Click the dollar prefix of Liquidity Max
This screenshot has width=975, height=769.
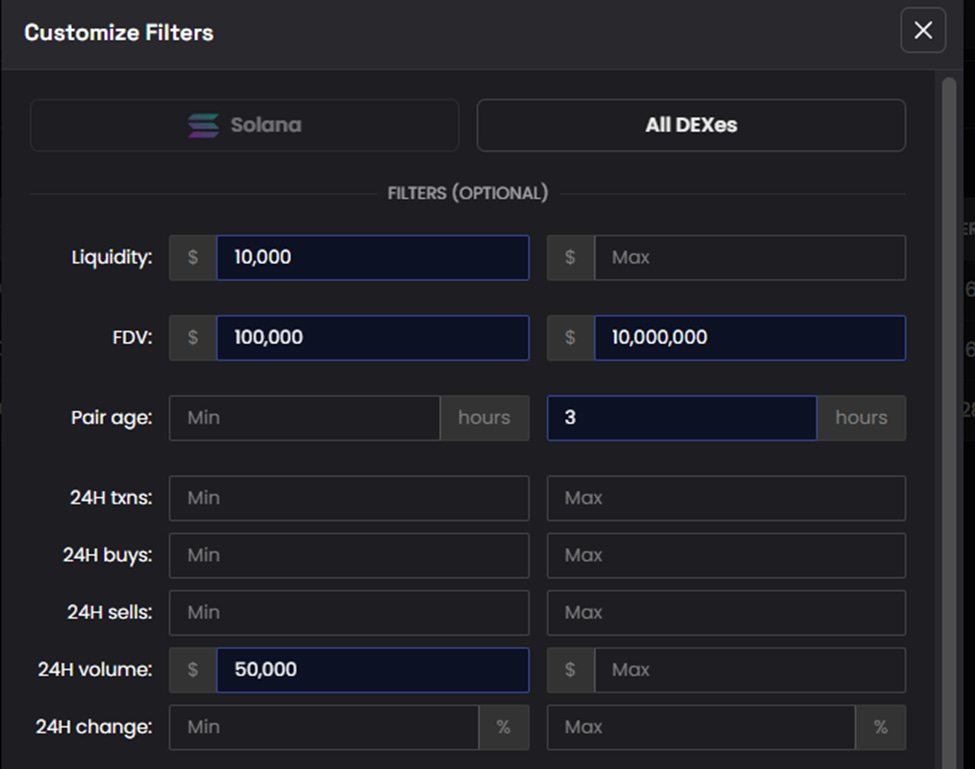570,257
